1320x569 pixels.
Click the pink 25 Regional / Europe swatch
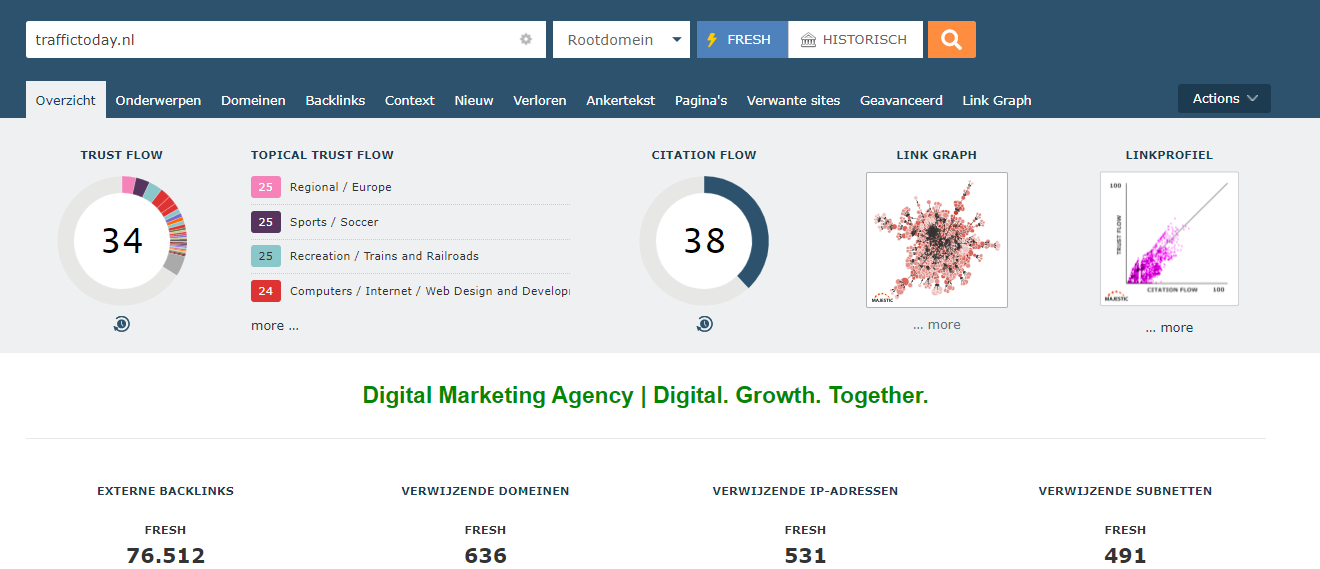coord(266,187)
